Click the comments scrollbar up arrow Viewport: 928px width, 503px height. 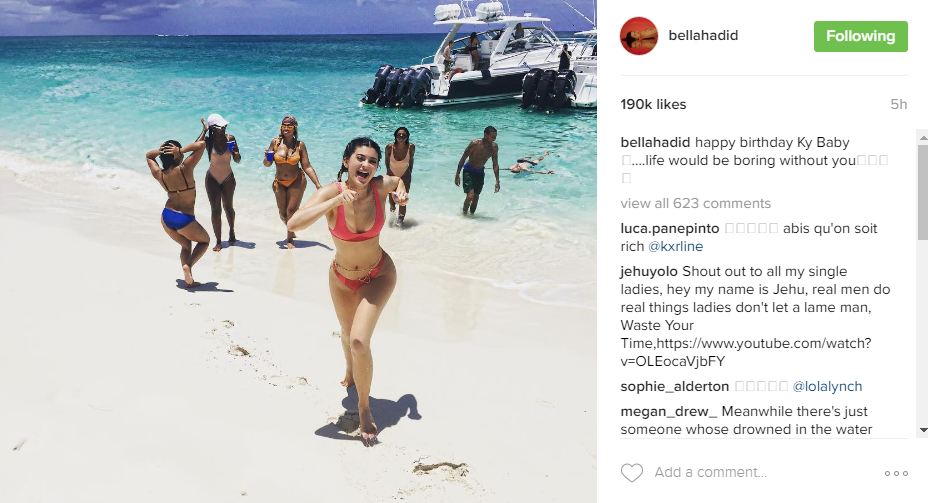(923, 137)
